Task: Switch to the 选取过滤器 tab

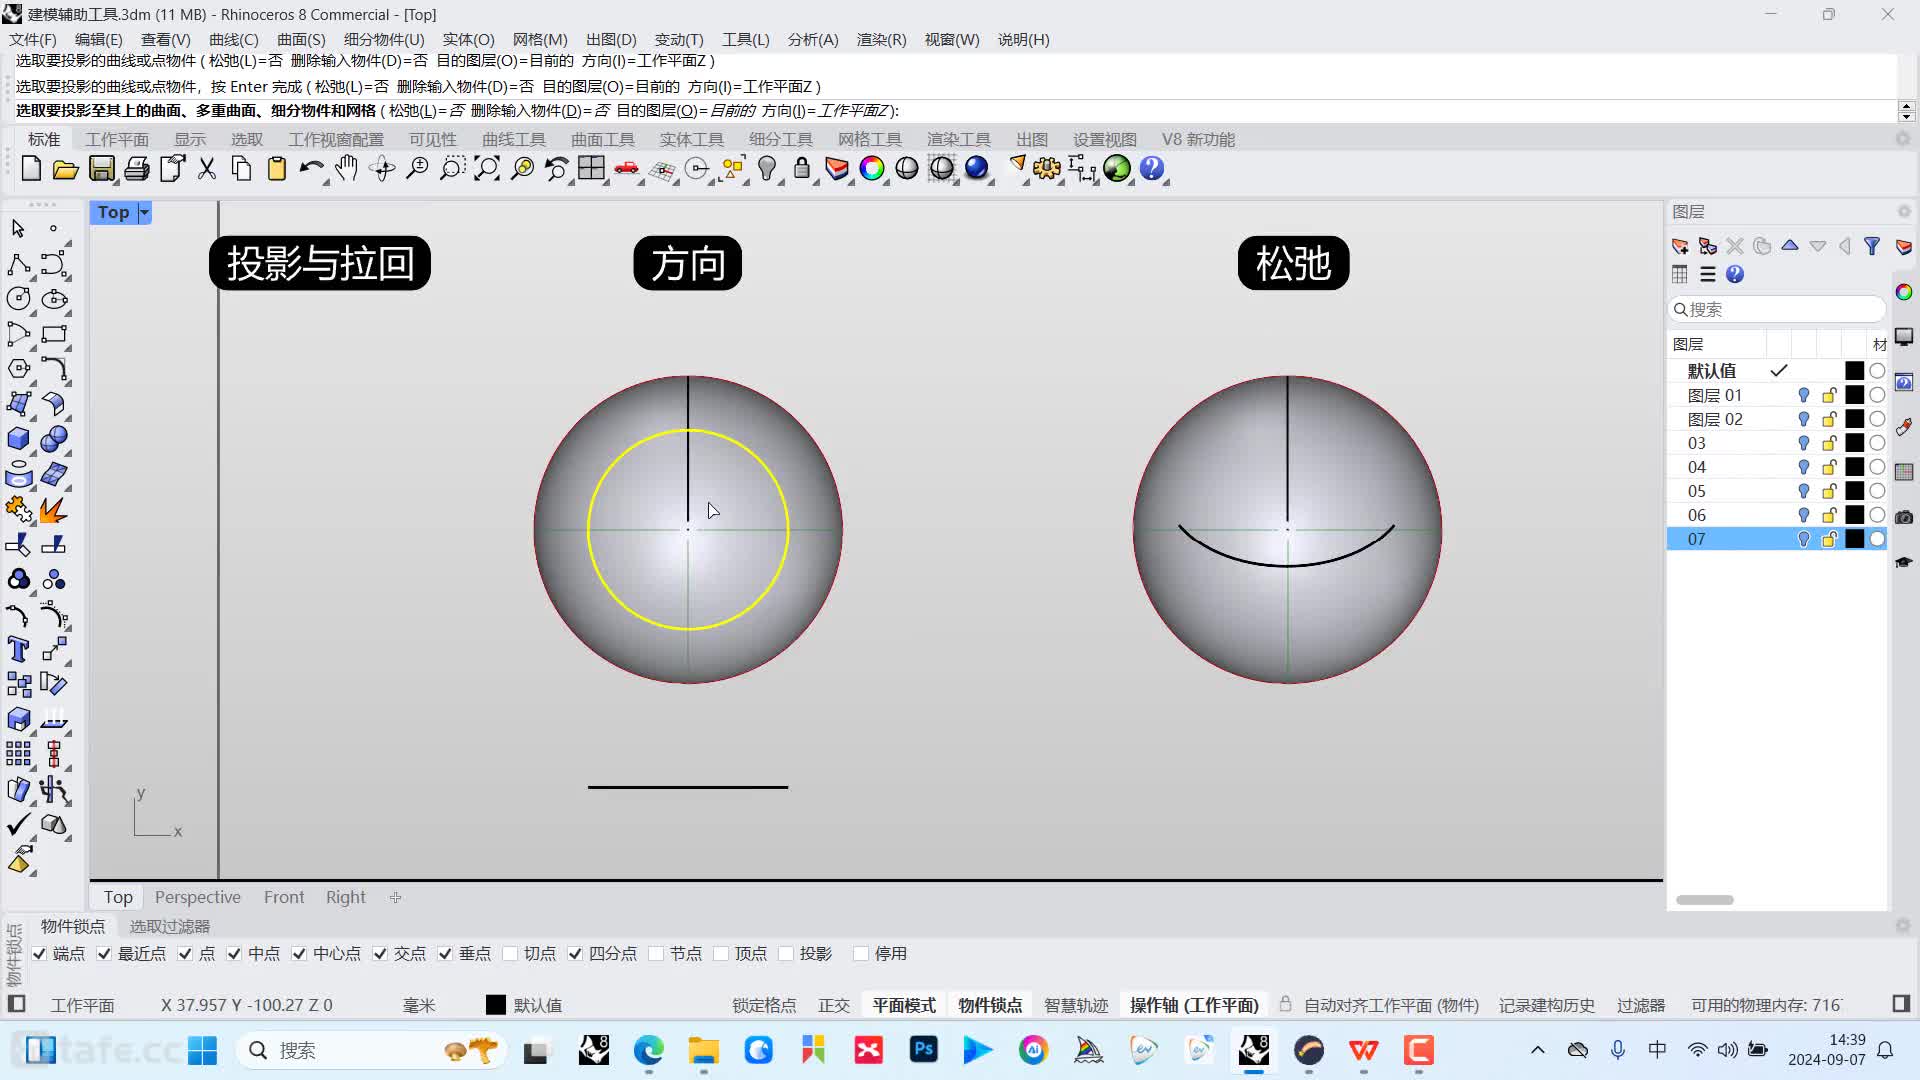Action: [170, 926]
